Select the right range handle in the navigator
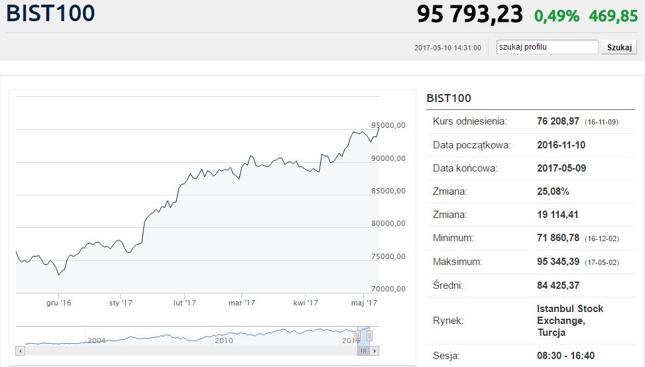 pyautogui.click(x=369, y=336)
